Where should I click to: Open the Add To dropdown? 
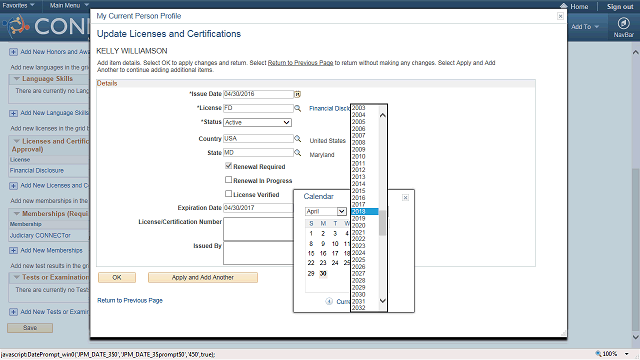pos(585,27)
